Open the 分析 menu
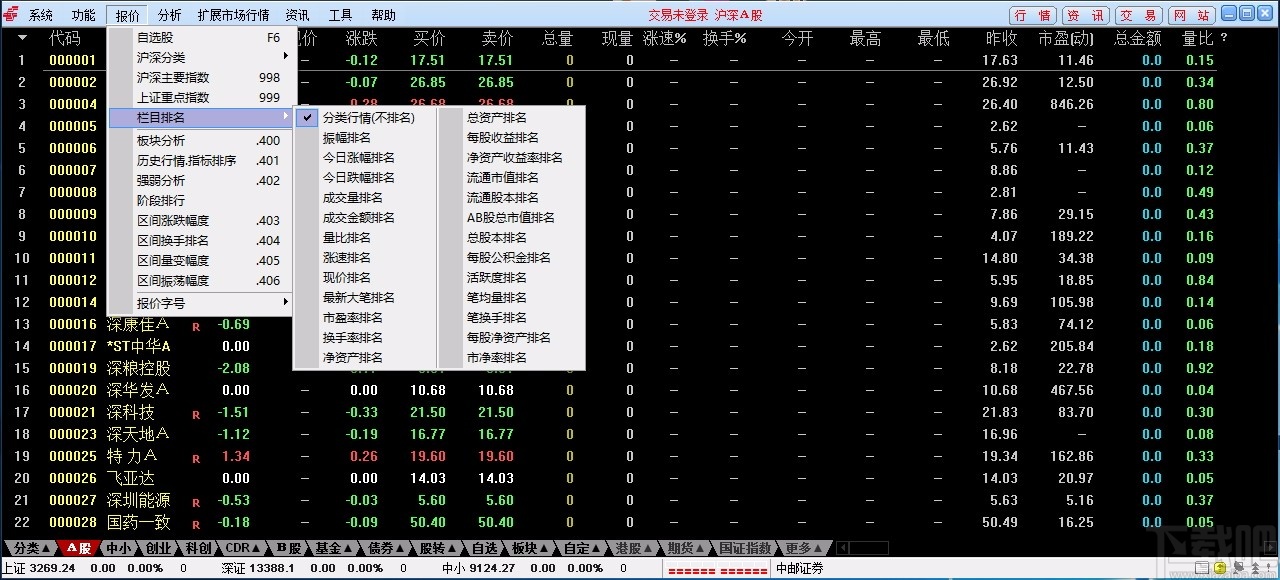Screen dimensions: 1280x580 point(168,14)
